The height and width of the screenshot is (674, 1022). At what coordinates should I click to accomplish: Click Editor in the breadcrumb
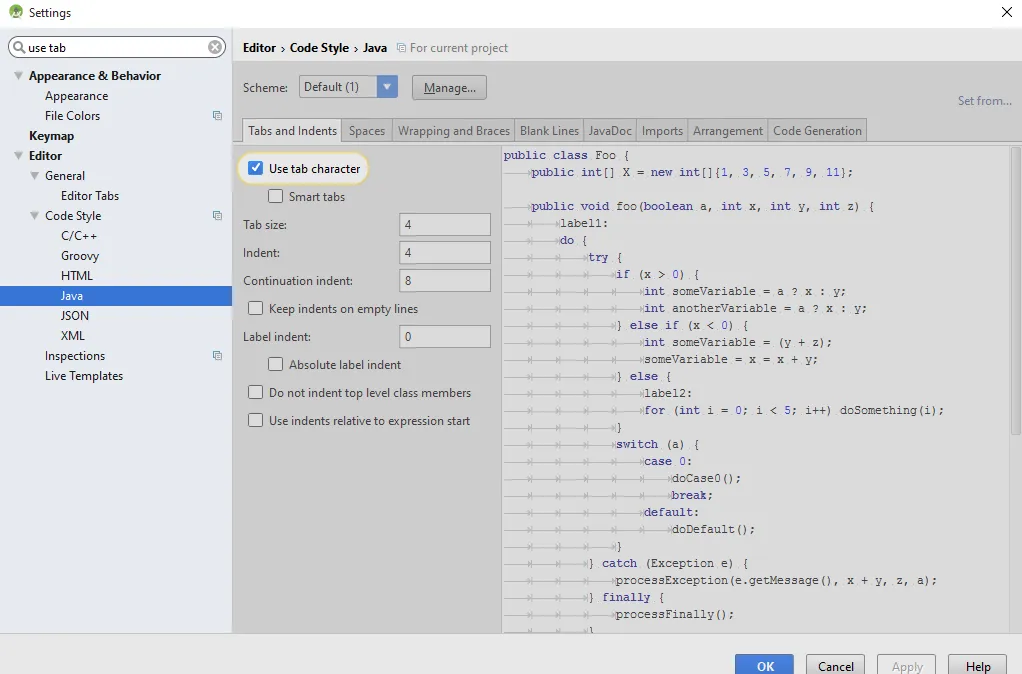[x=259, y=48]
